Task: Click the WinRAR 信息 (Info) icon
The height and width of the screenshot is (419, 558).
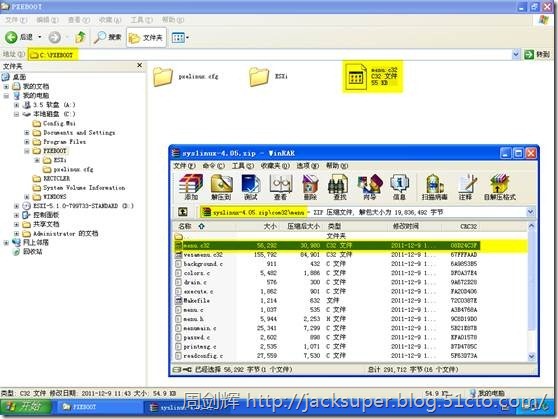Action: (399, 187)
